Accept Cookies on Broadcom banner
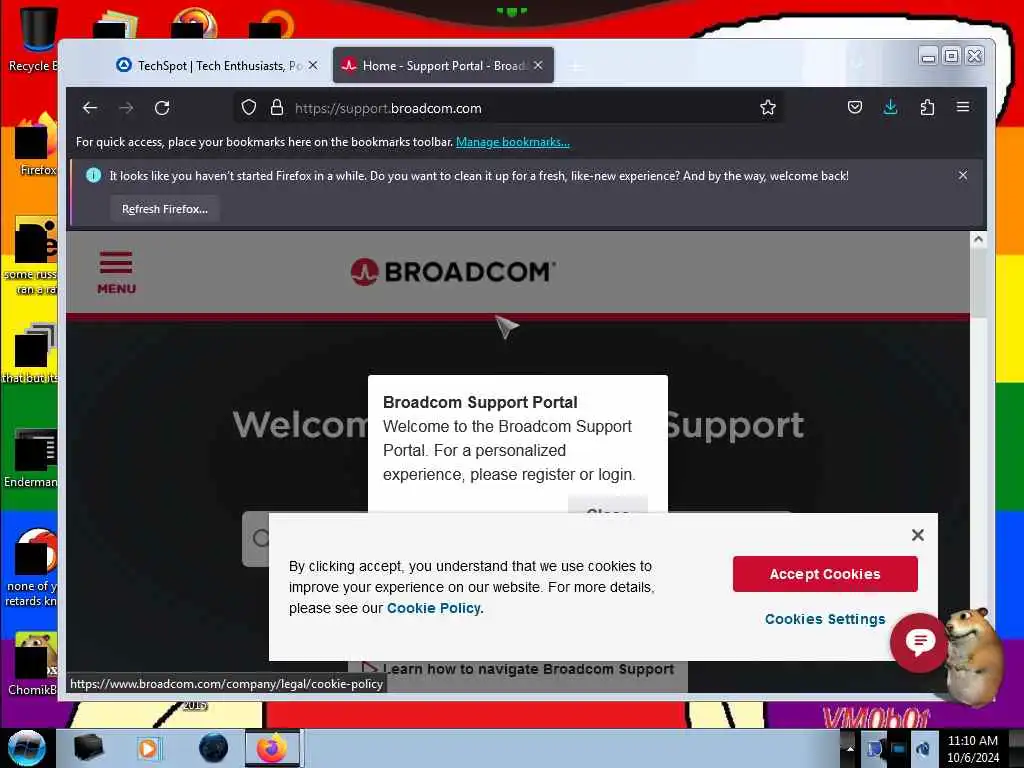1024x768 pixels. [825, 574]
